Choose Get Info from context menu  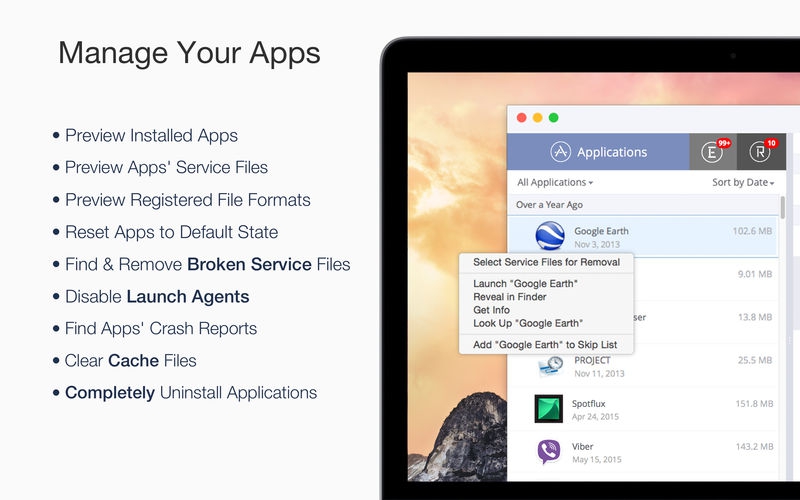click(x=546, y=310)
